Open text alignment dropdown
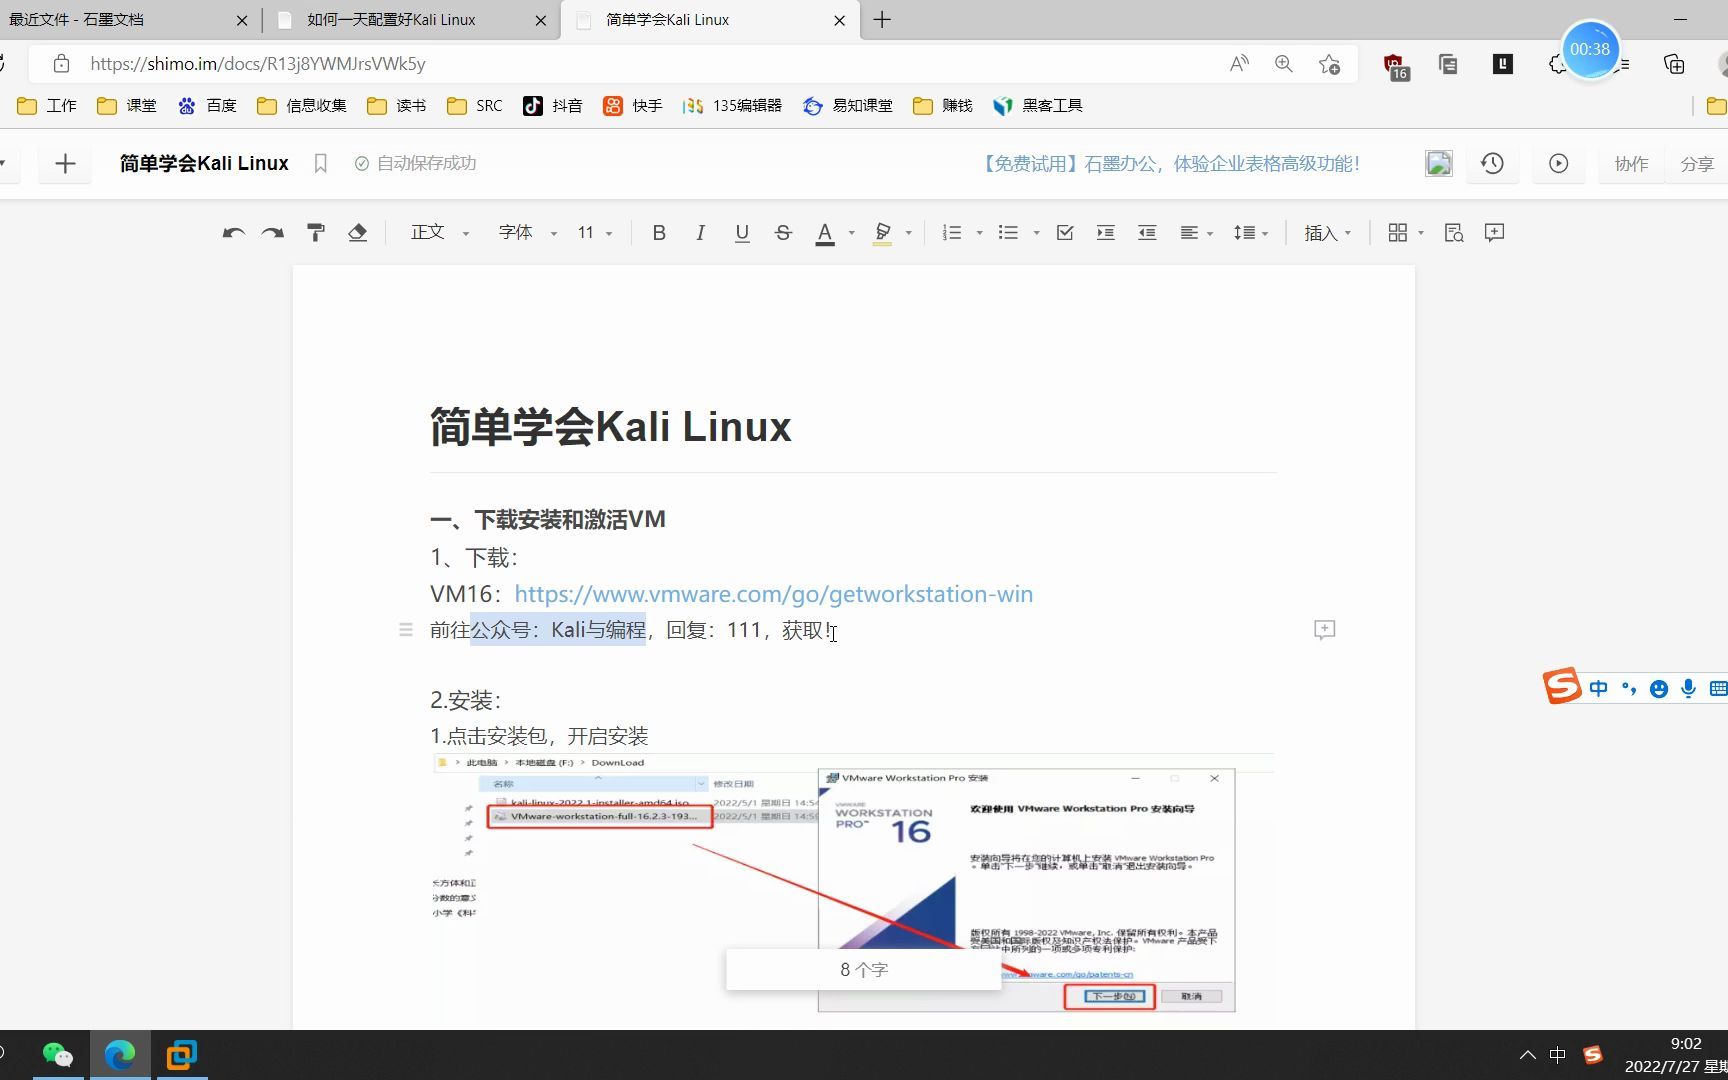This screenshot has width=1728, height=1080. (1196, 233)
